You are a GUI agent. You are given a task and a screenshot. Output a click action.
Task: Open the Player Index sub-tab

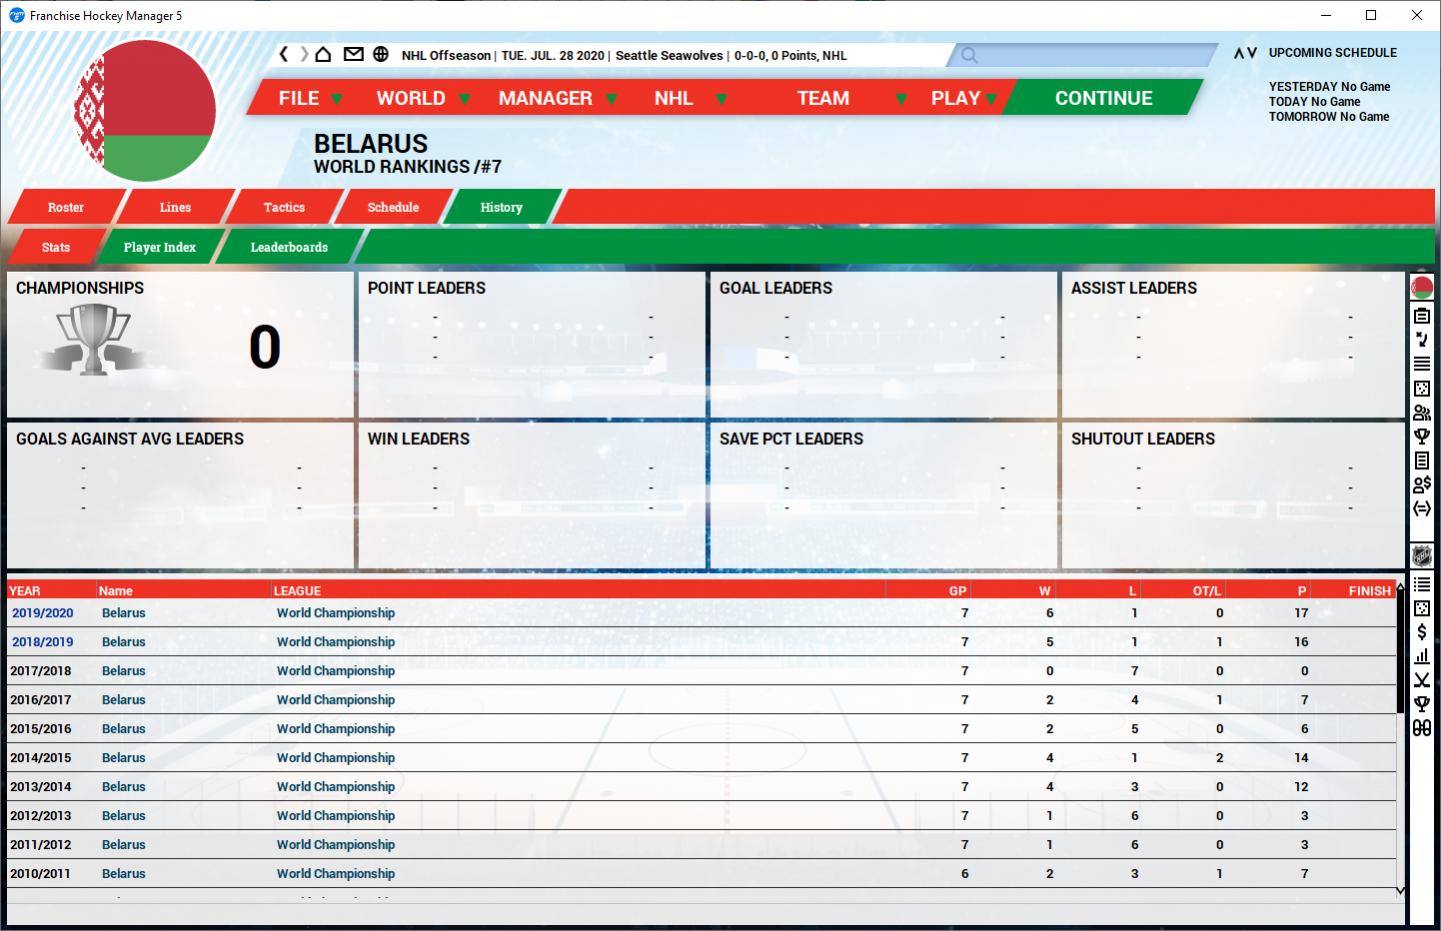click(160, 247)
